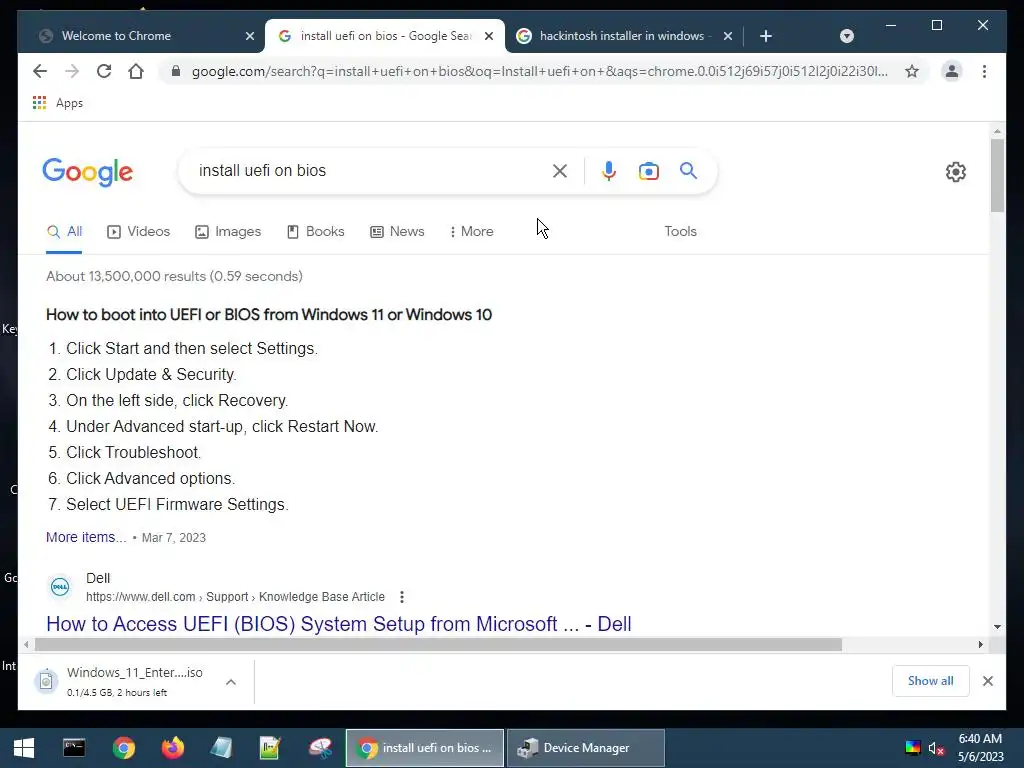Viewport: 1024px width, 768px height.
Task: Close the hackintosh installer tab
Action: click(x=728, y=36)
